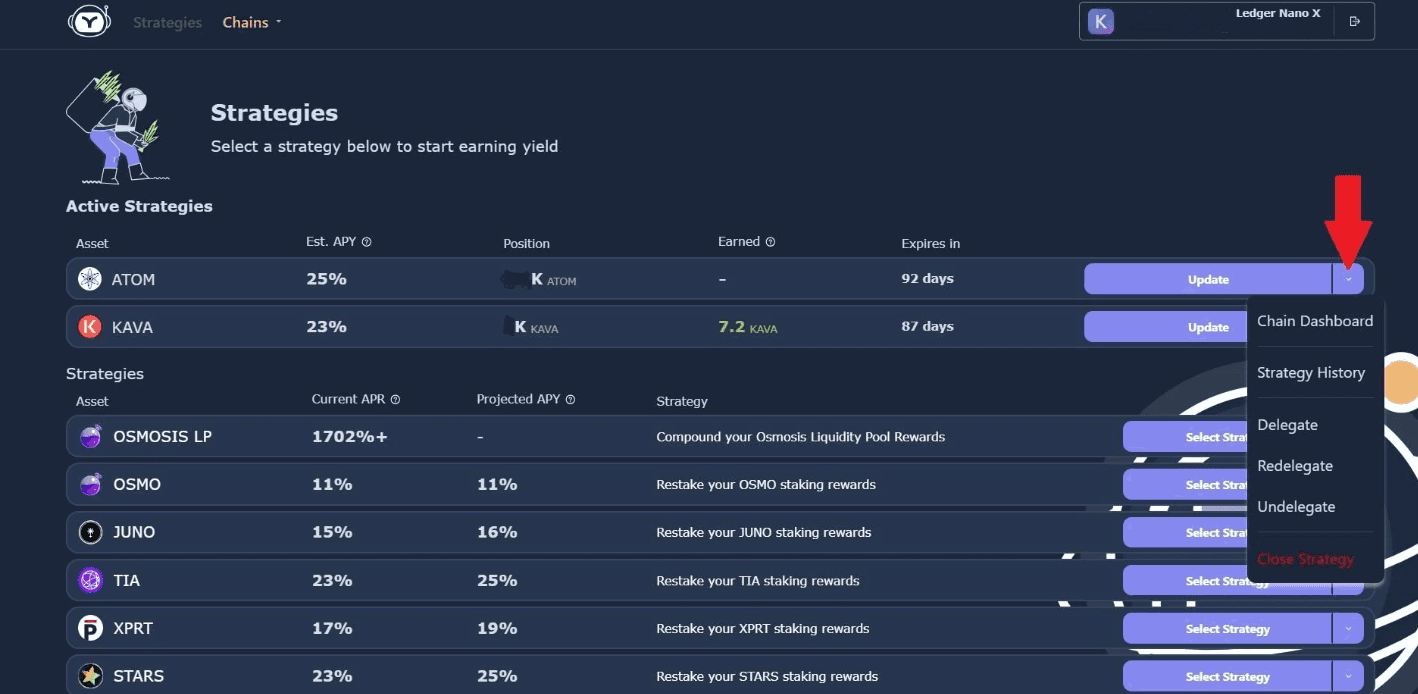1418x694 pixels.
Task: Click 'Restake your XPRT staking rewards'
Action: (763, 629)
